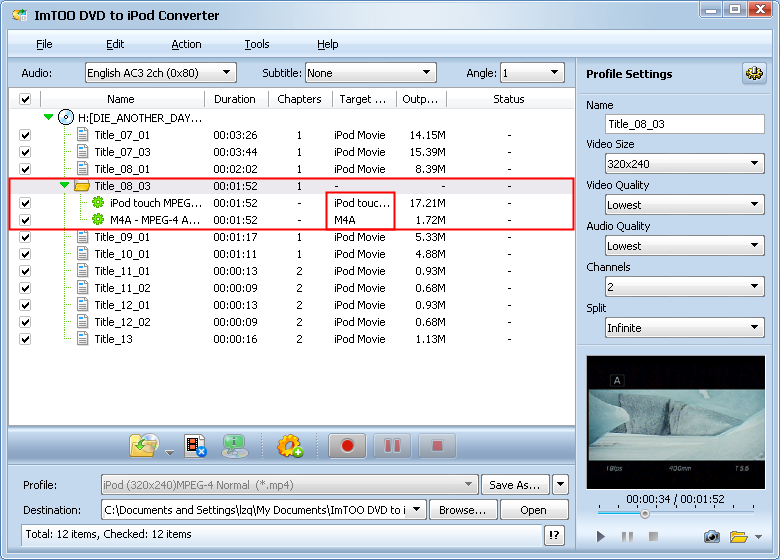Collapse the DVD root tree node
Viewport: 780px width, 560px height.
coord(48,117)
